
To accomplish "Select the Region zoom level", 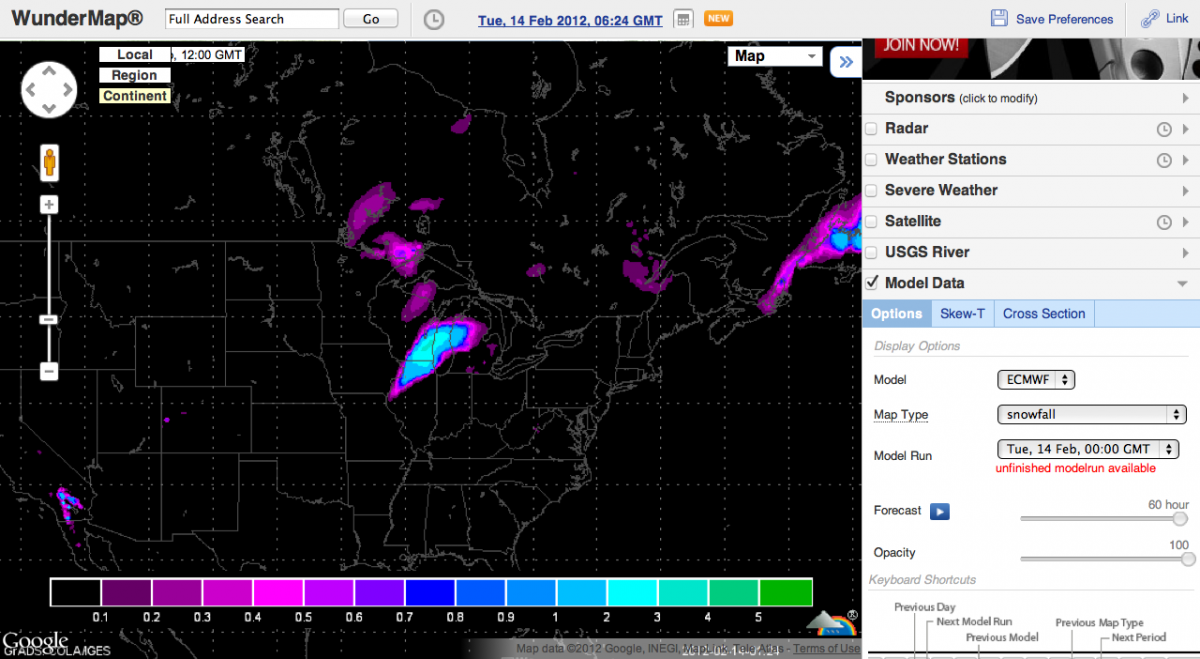I will point(135,75).
